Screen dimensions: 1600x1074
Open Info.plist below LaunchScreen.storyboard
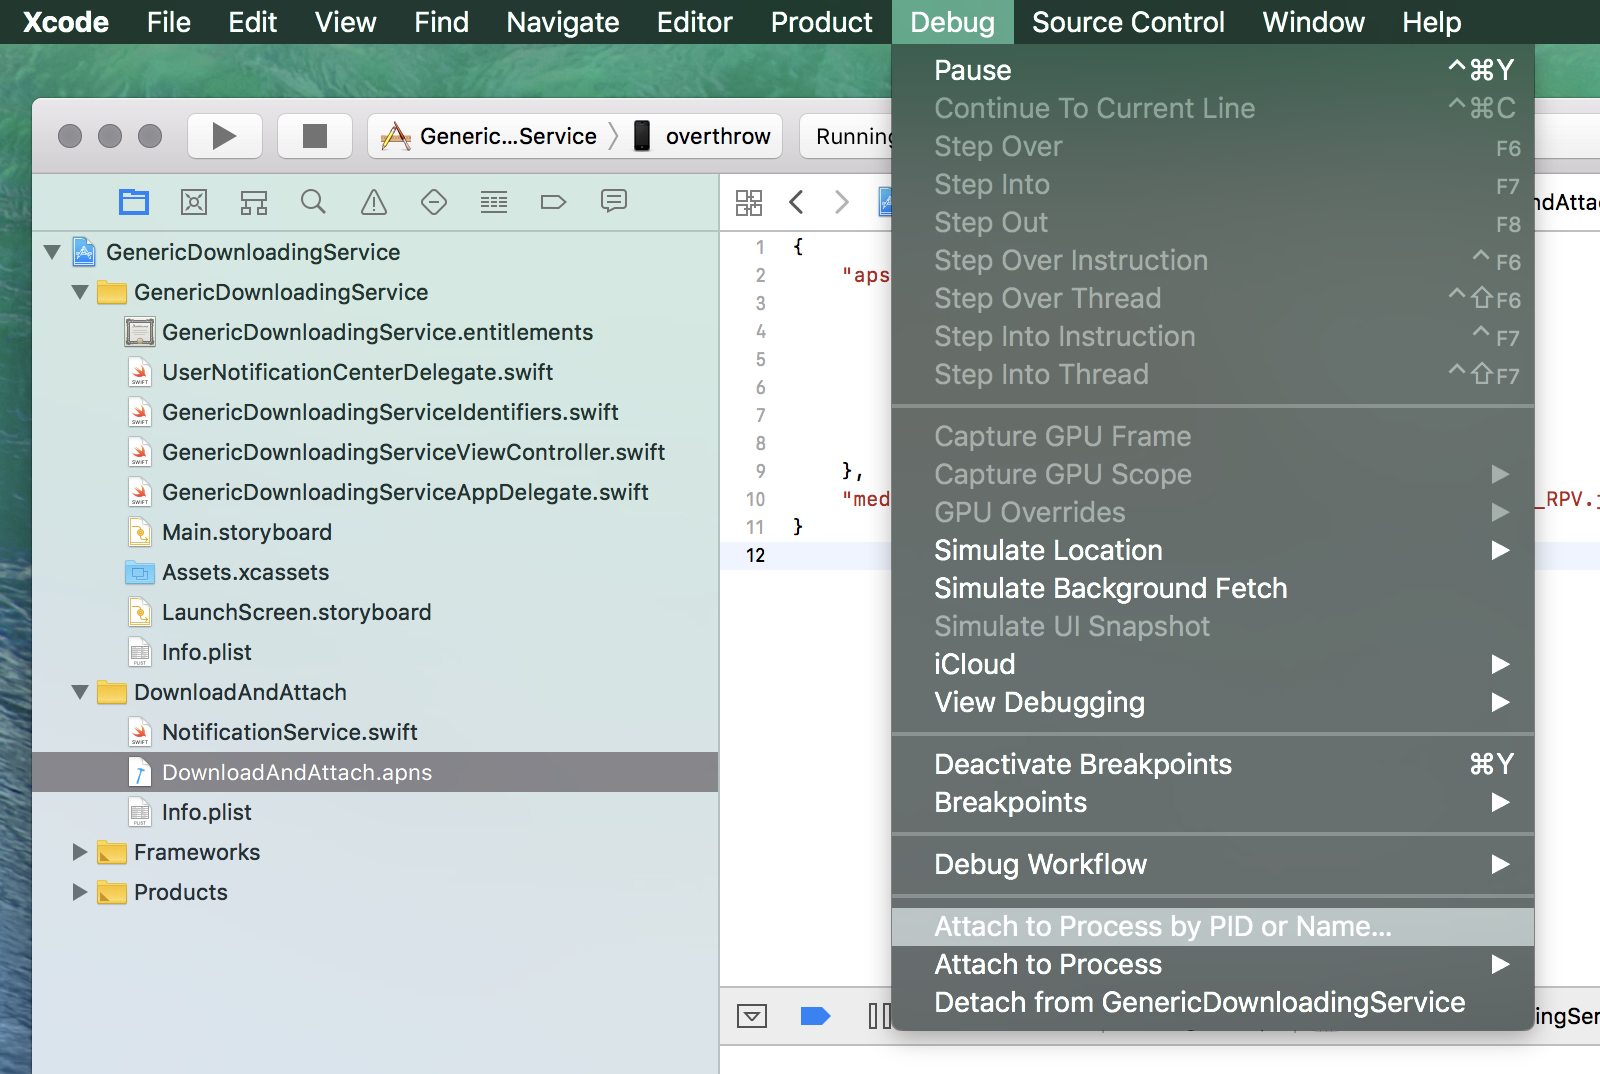375,652
